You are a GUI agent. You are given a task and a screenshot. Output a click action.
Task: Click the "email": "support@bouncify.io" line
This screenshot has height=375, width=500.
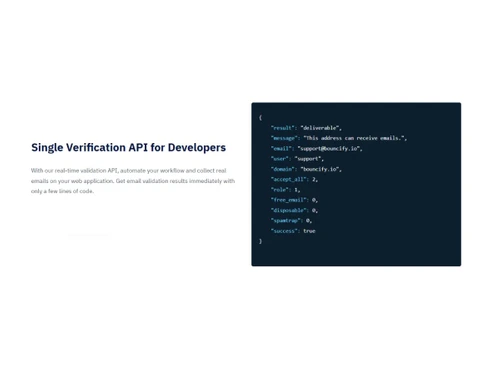pyautogui.click(x=316, y=149)
